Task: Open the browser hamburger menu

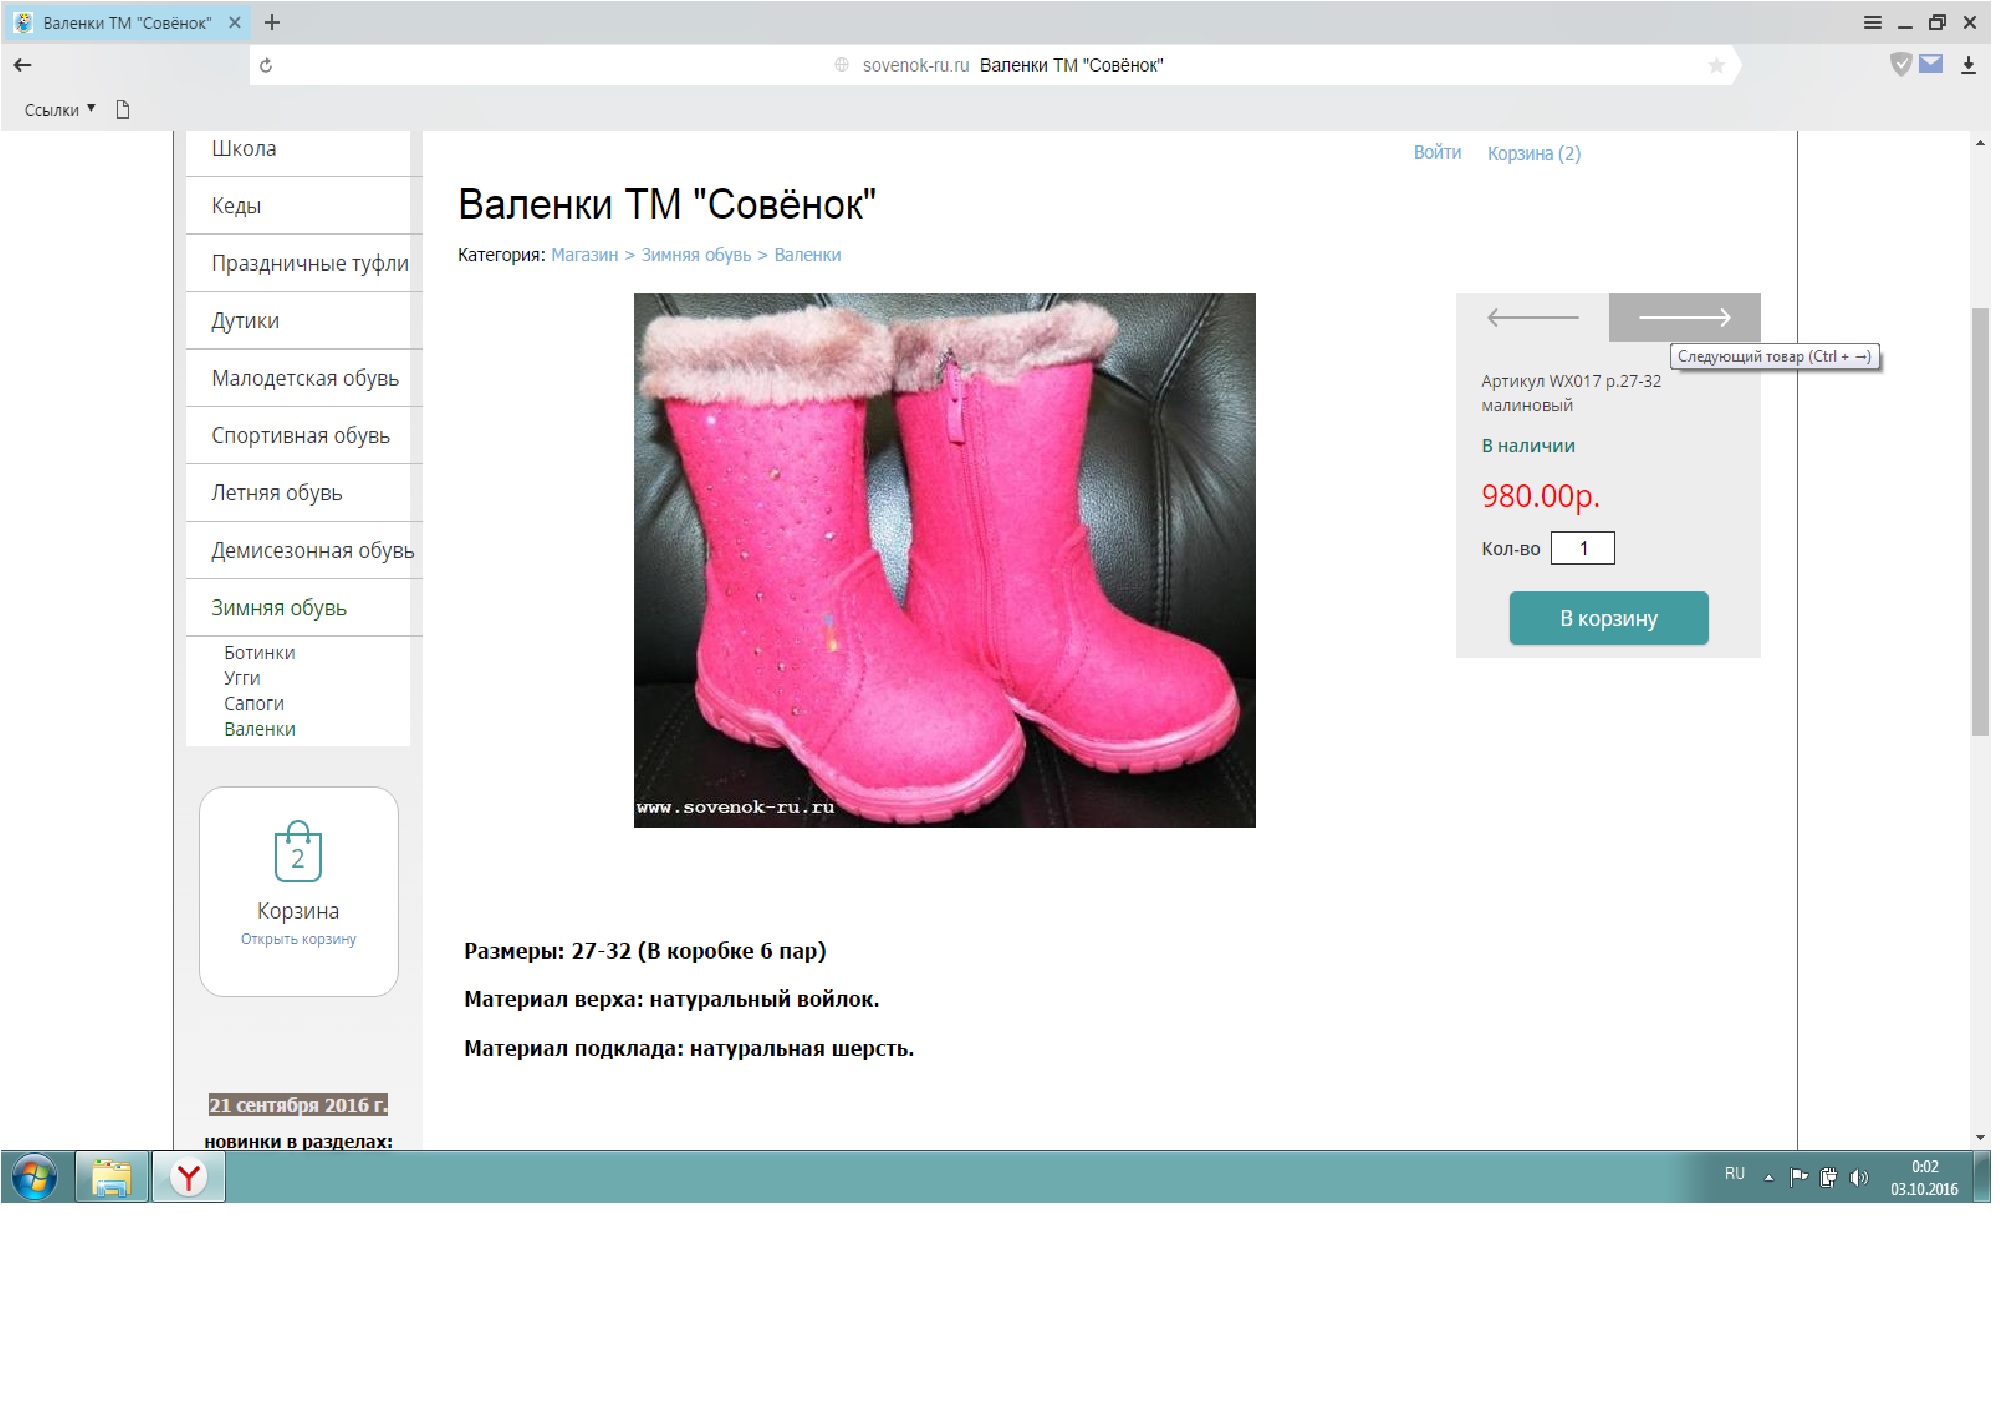Action: click(x=1873, y=22)
